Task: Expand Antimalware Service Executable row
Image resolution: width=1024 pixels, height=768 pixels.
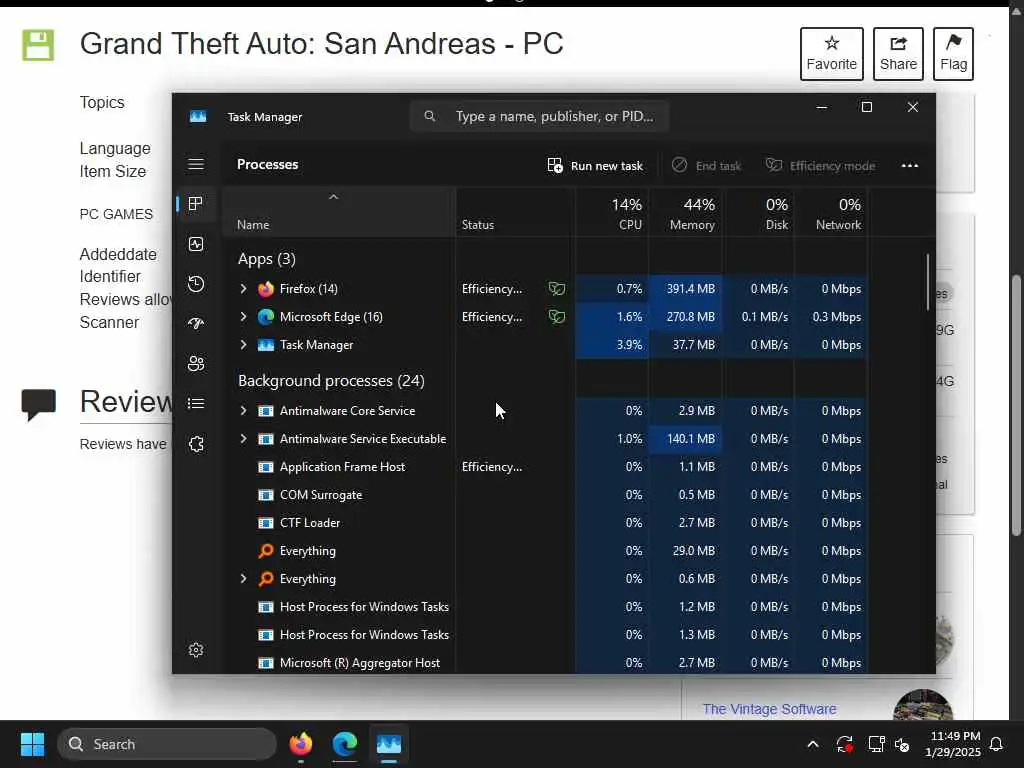Action: (x=243, y=439)
